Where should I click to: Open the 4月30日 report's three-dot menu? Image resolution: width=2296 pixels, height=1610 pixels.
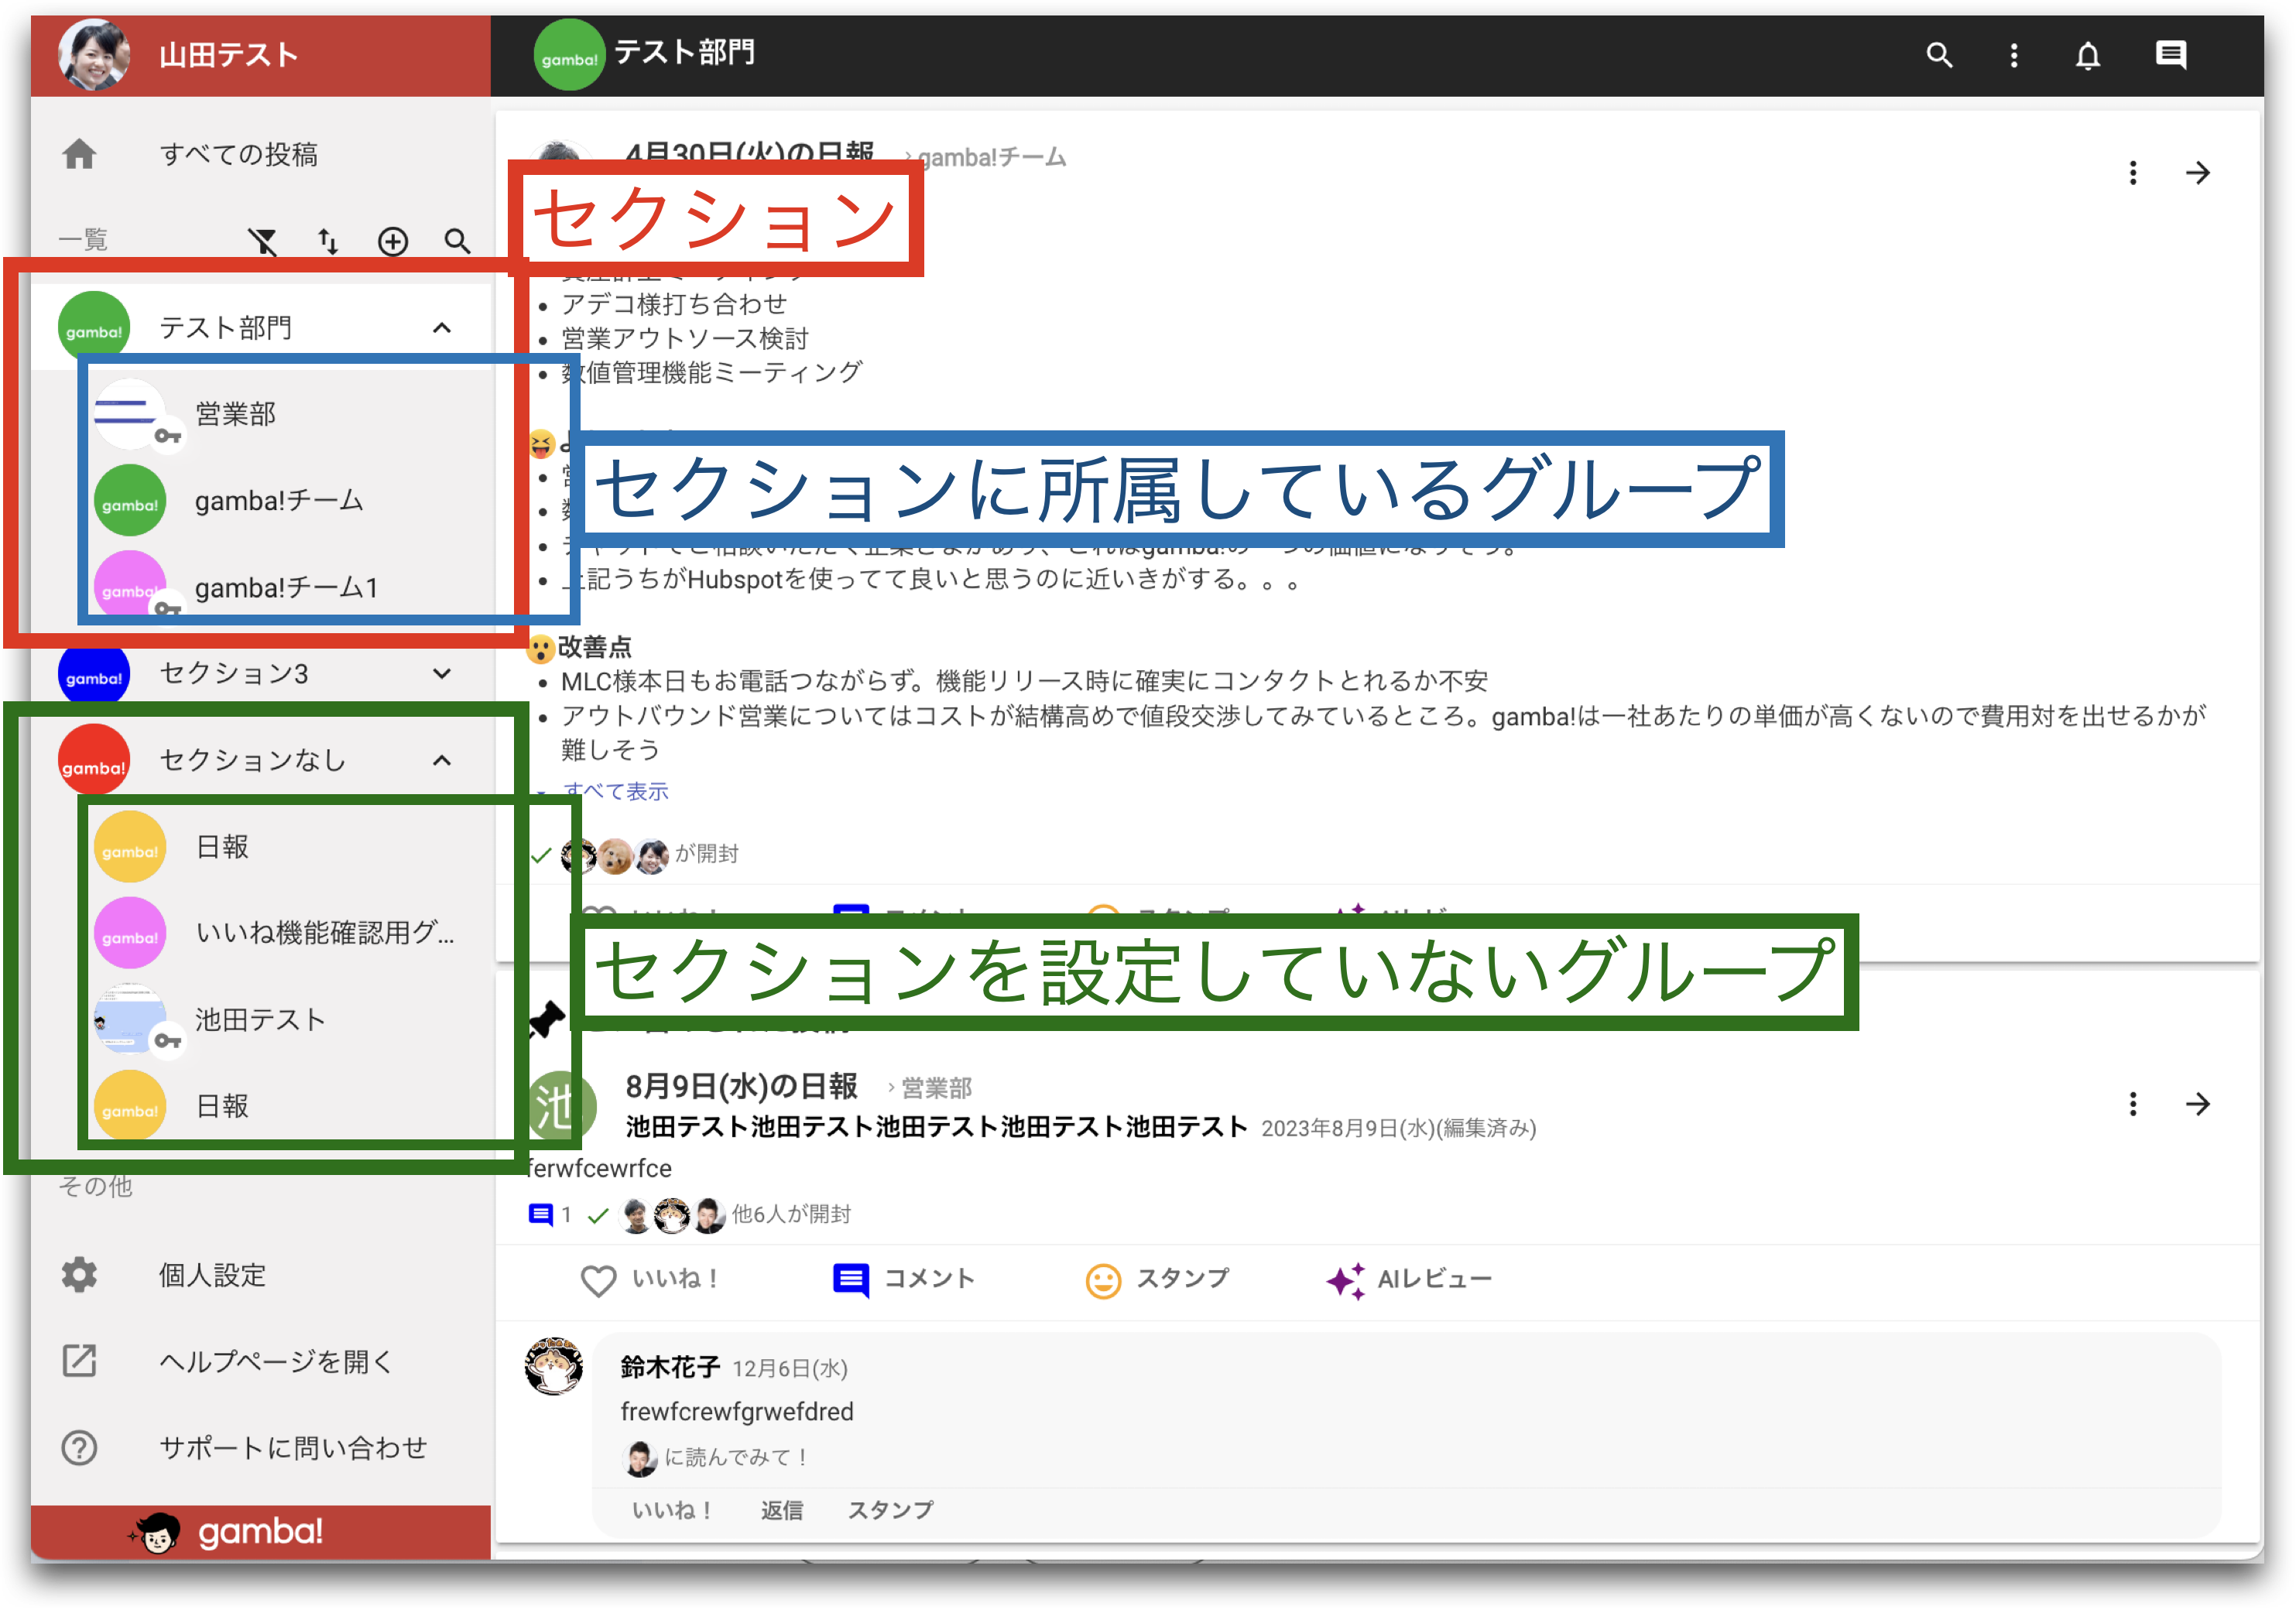tap(2133, 173)
